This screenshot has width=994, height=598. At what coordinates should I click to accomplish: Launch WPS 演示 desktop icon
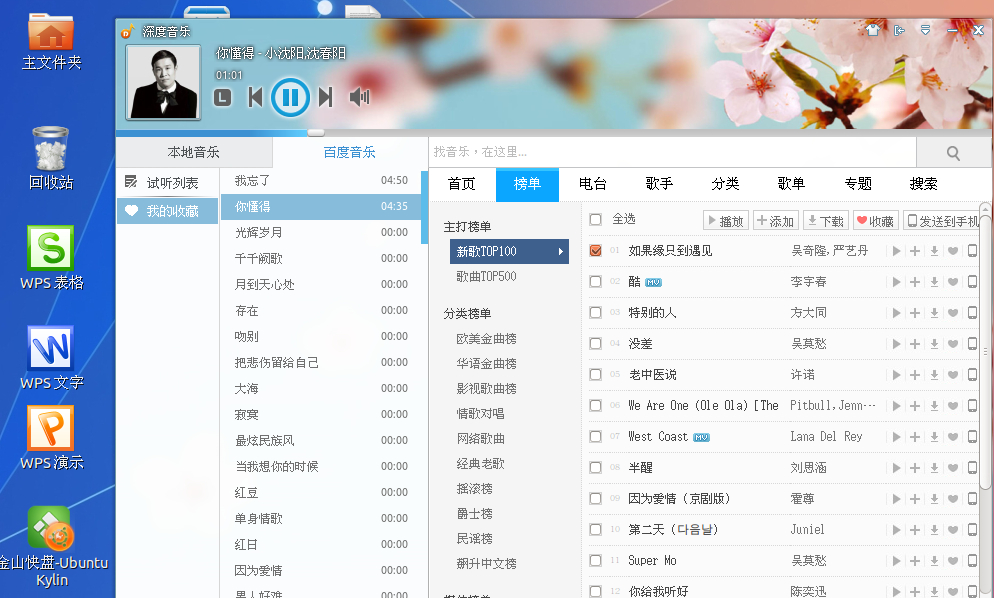pyautogui.click(x=51, y=438)
